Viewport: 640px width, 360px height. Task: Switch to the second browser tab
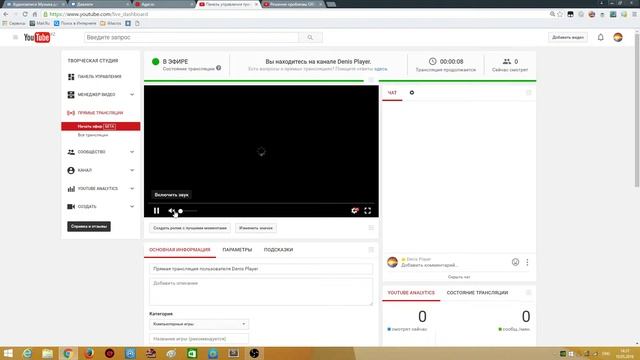99,4
